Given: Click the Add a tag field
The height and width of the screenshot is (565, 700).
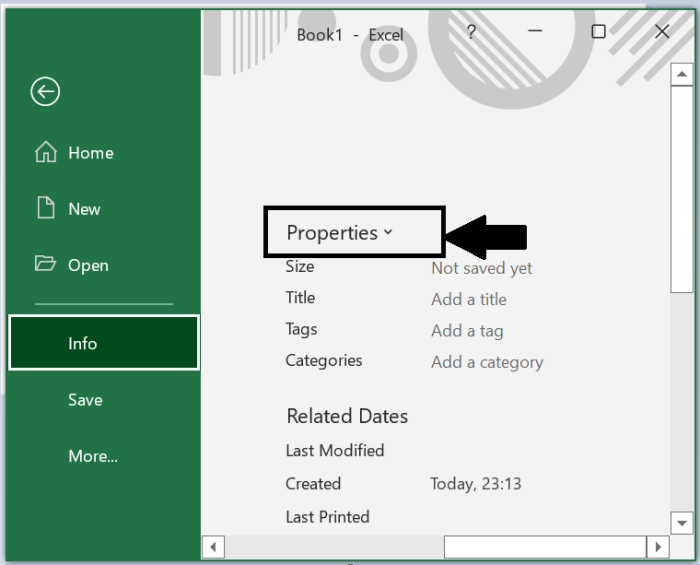Looking at the screenshot, I should tap(467, 331).
